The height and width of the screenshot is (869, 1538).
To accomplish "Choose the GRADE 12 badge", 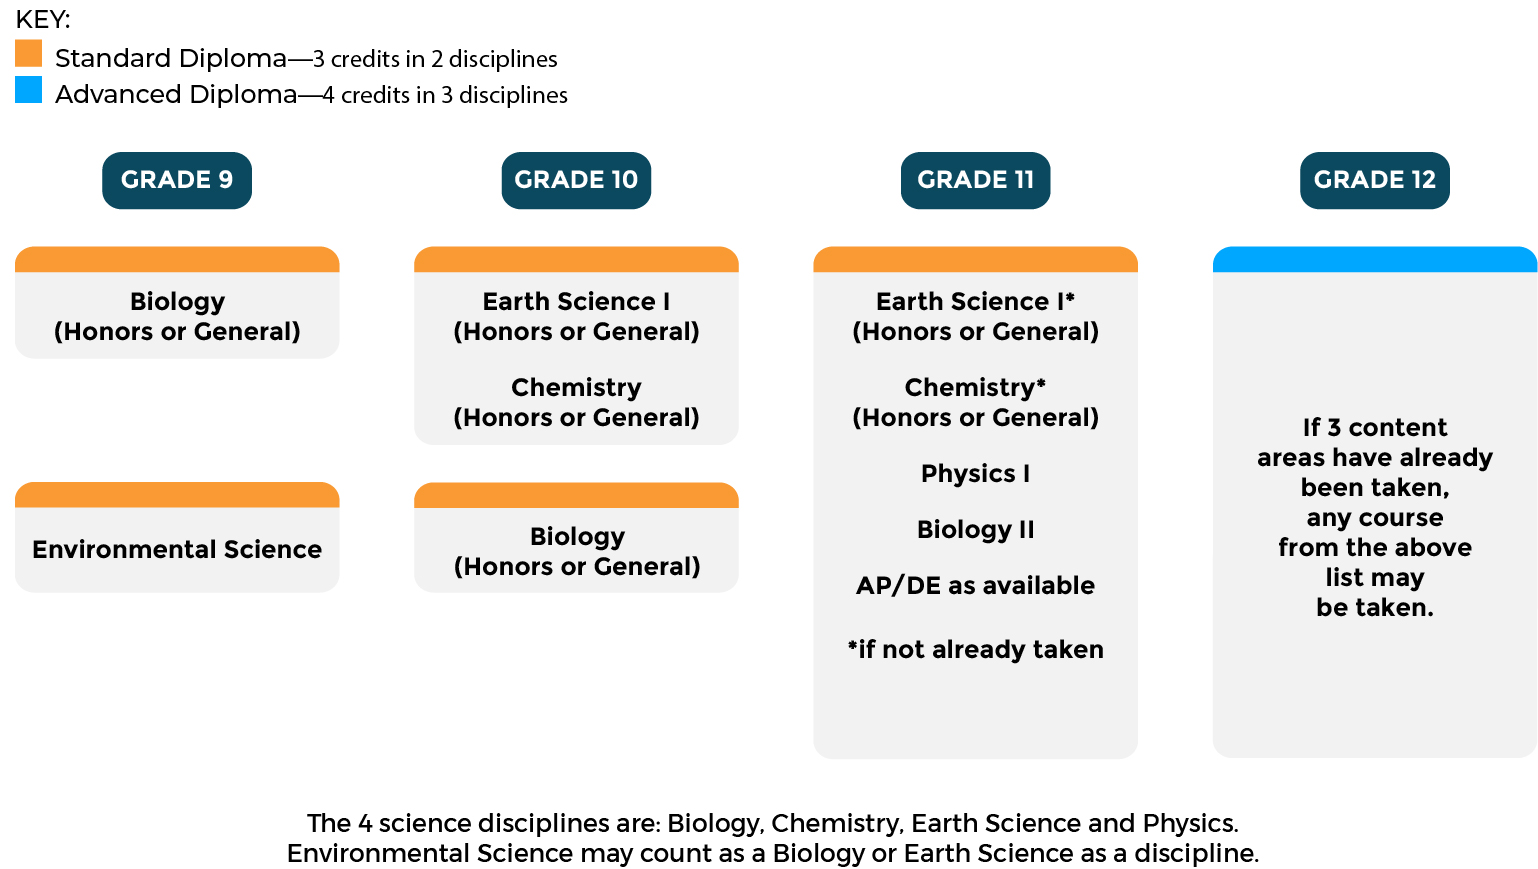I will (x=1374, y=180).
